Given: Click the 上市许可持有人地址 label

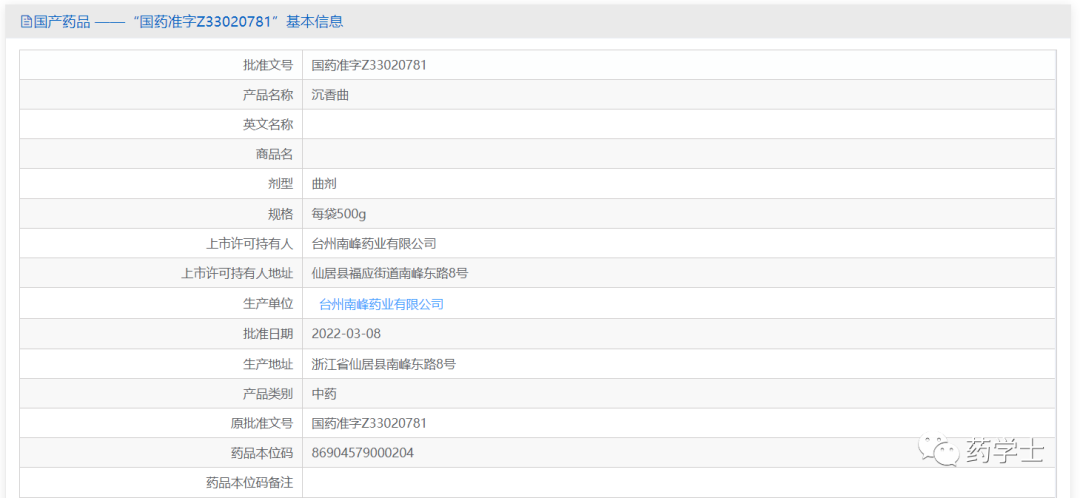Looking at the screenshot, I should pyautogui.click(x=237, y=273).
